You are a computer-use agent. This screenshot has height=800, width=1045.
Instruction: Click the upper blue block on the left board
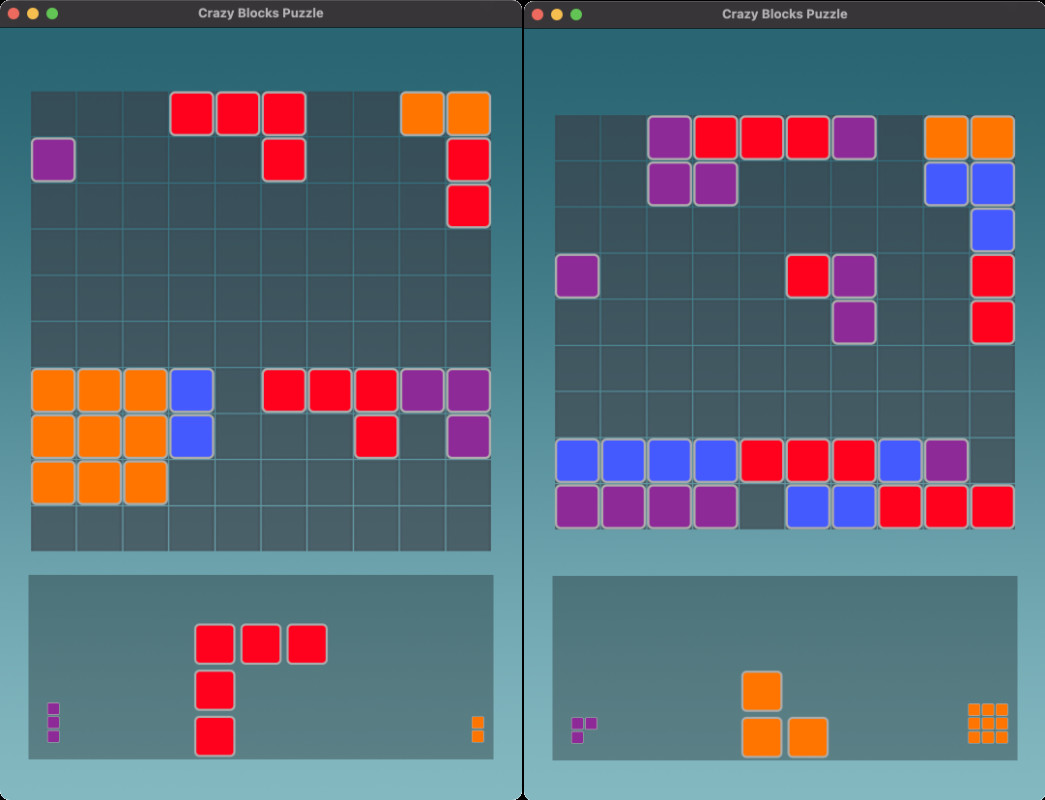tap(191, 390)
